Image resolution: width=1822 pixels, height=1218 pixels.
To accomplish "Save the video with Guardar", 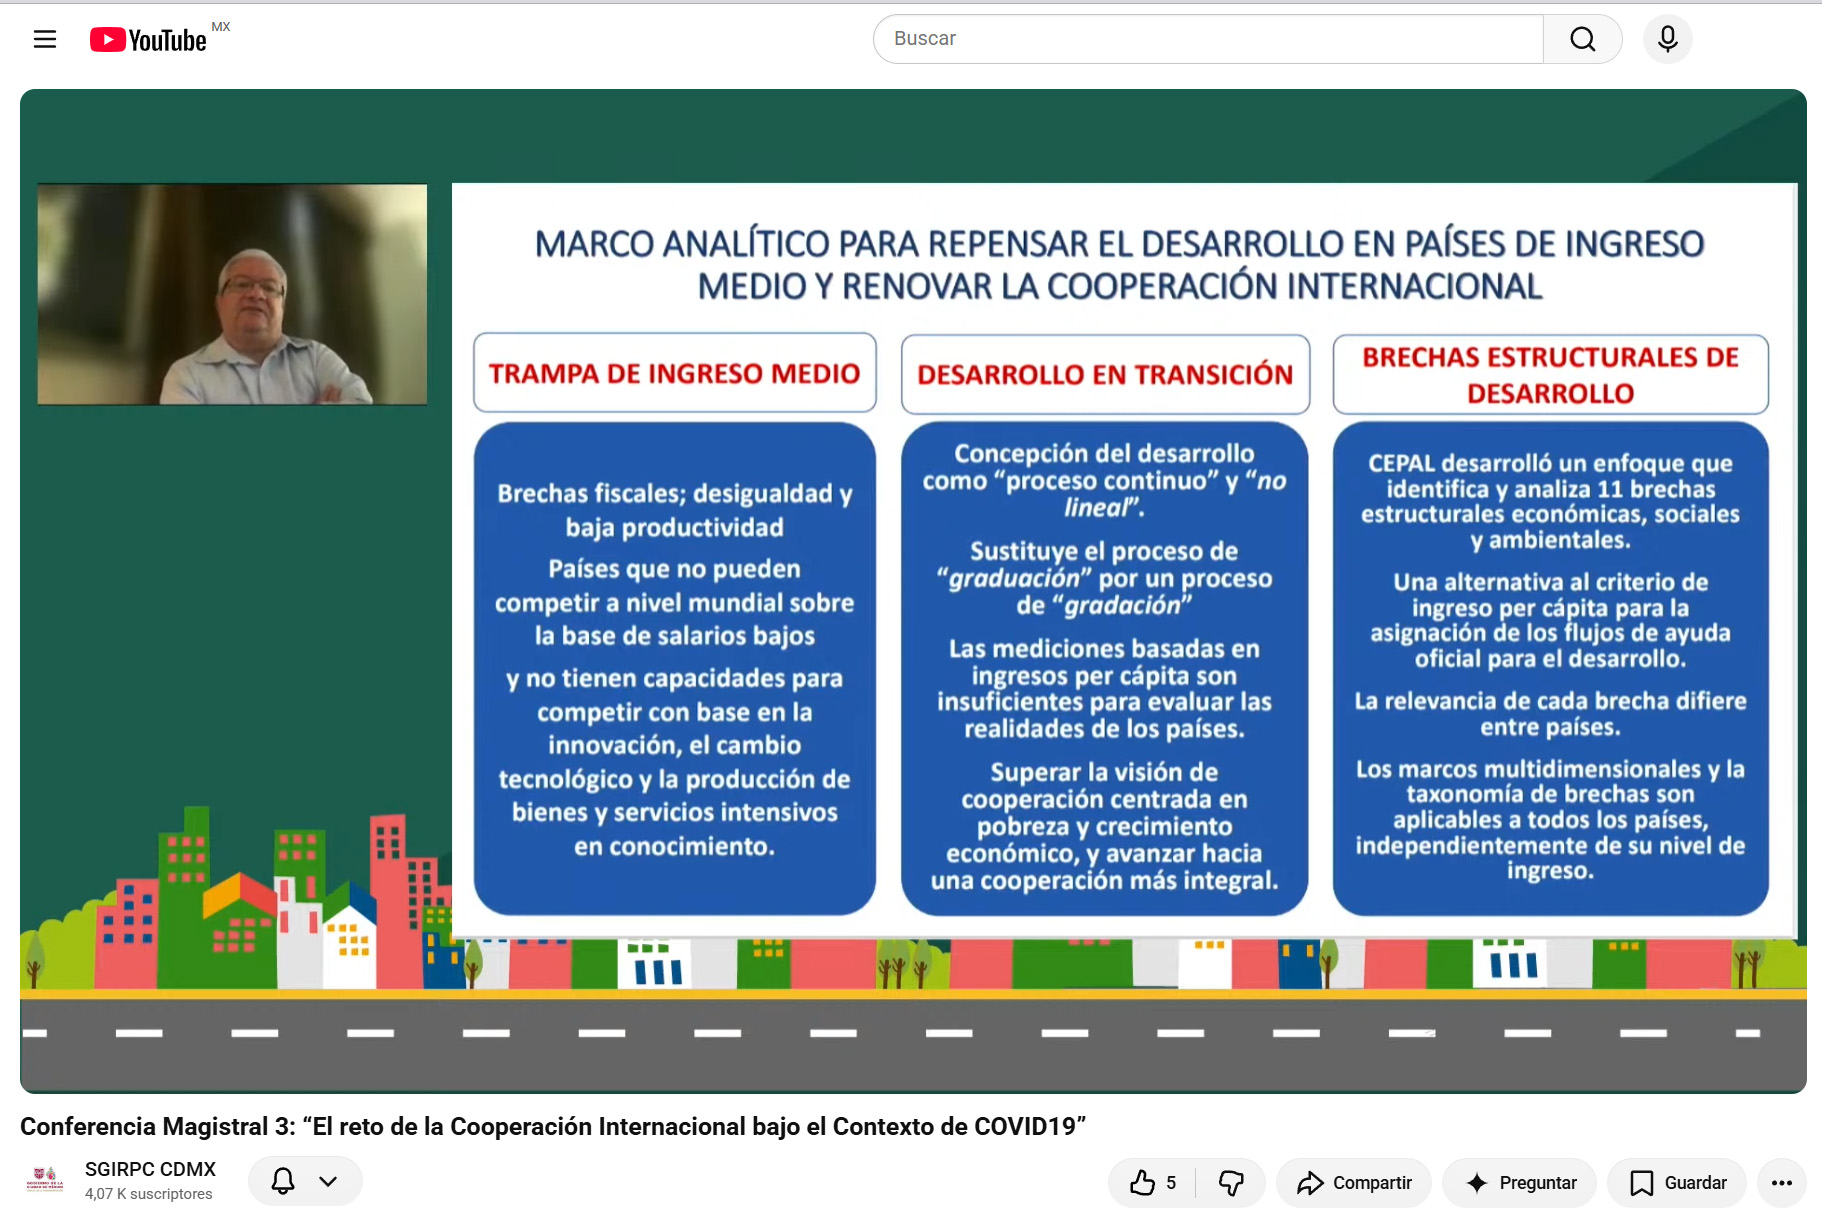I will (x=1677, y=1183).
